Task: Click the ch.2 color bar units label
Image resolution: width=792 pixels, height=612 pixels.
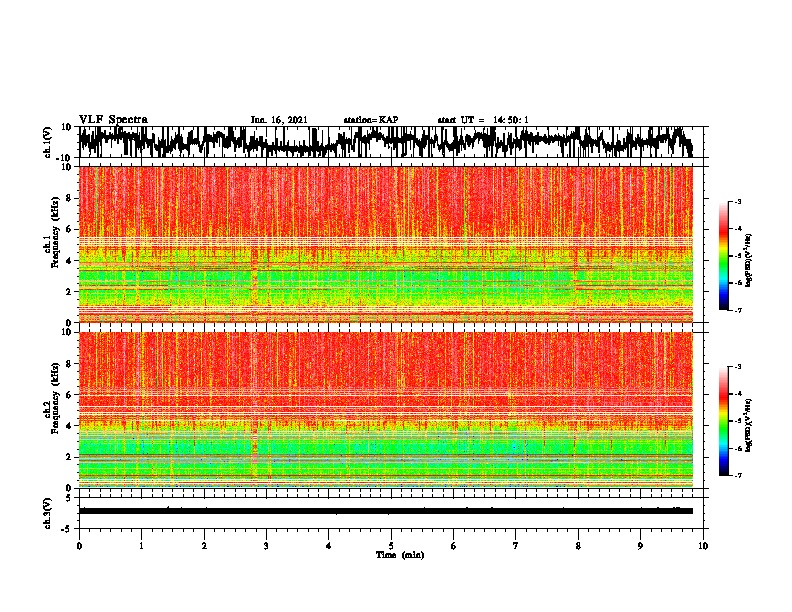Action: pyautogui.click(x=749, y=425)
